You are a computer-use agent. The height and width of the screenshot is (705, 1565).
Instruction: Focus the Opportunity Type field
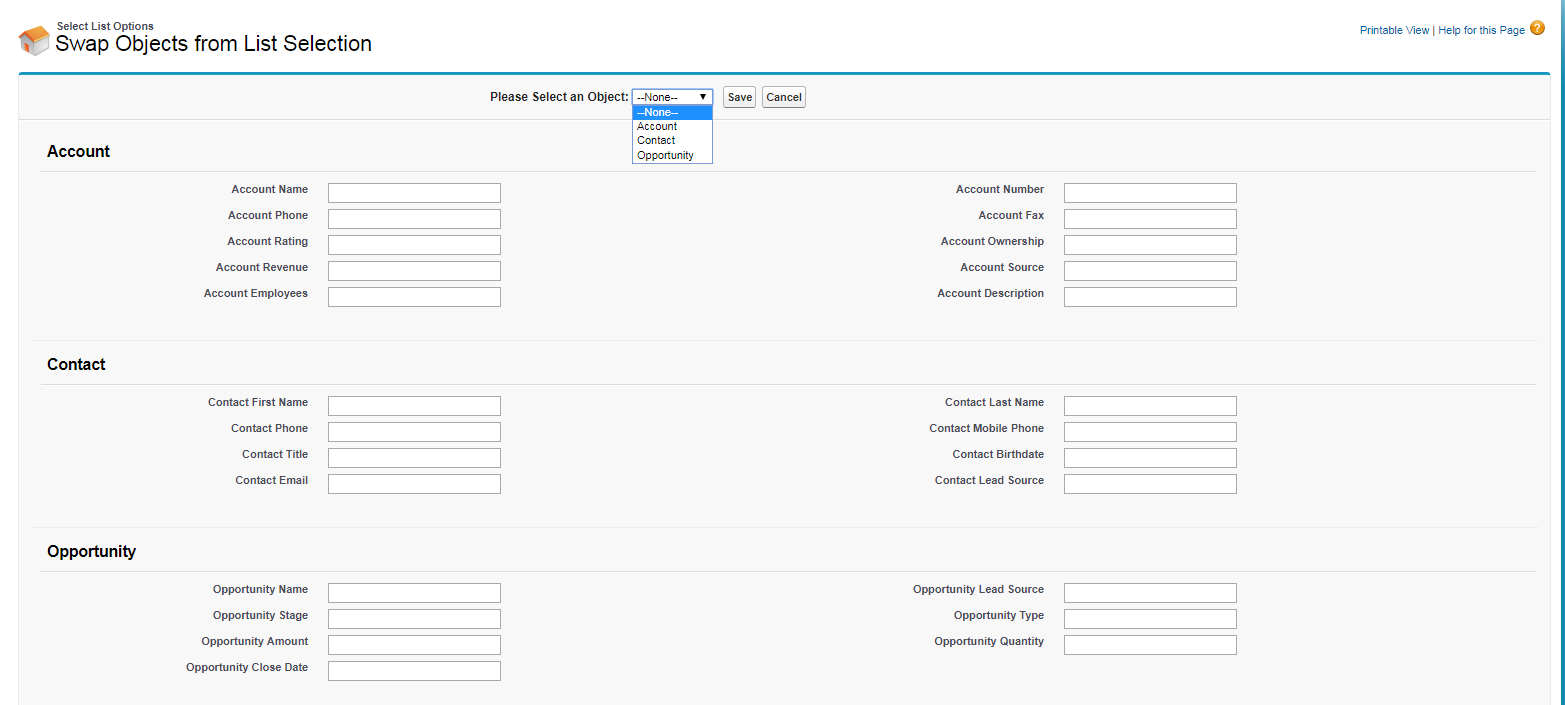pos(1150,619)
